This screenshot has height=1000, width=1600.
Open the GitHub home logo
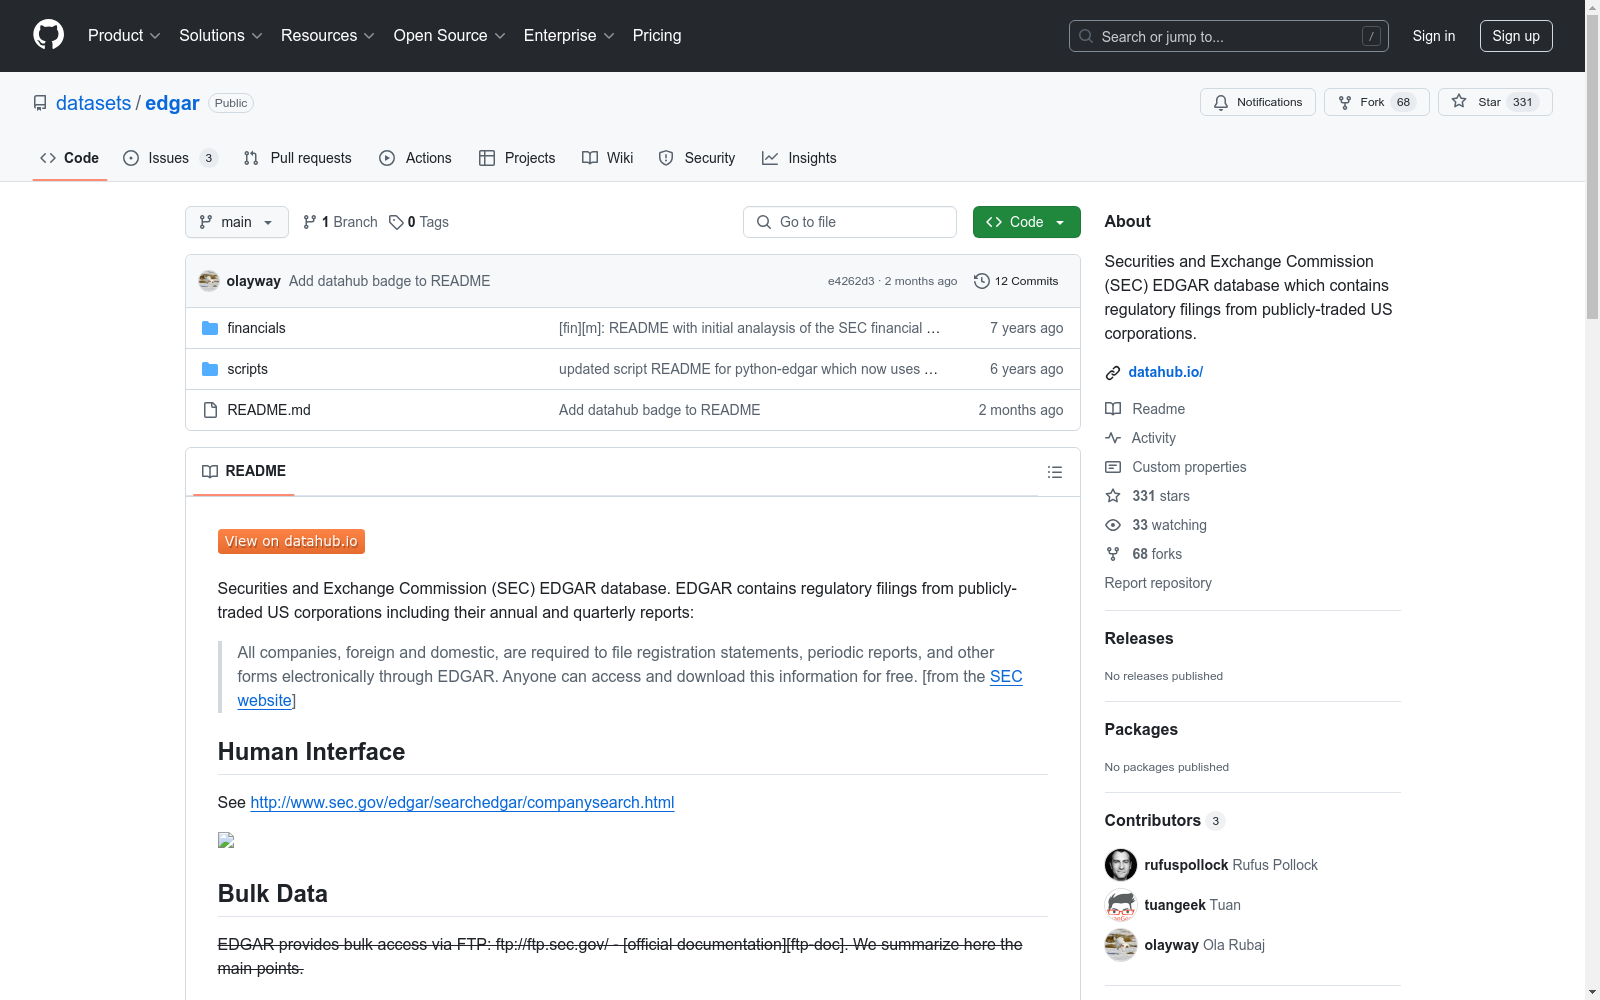[x=48, y=35]
